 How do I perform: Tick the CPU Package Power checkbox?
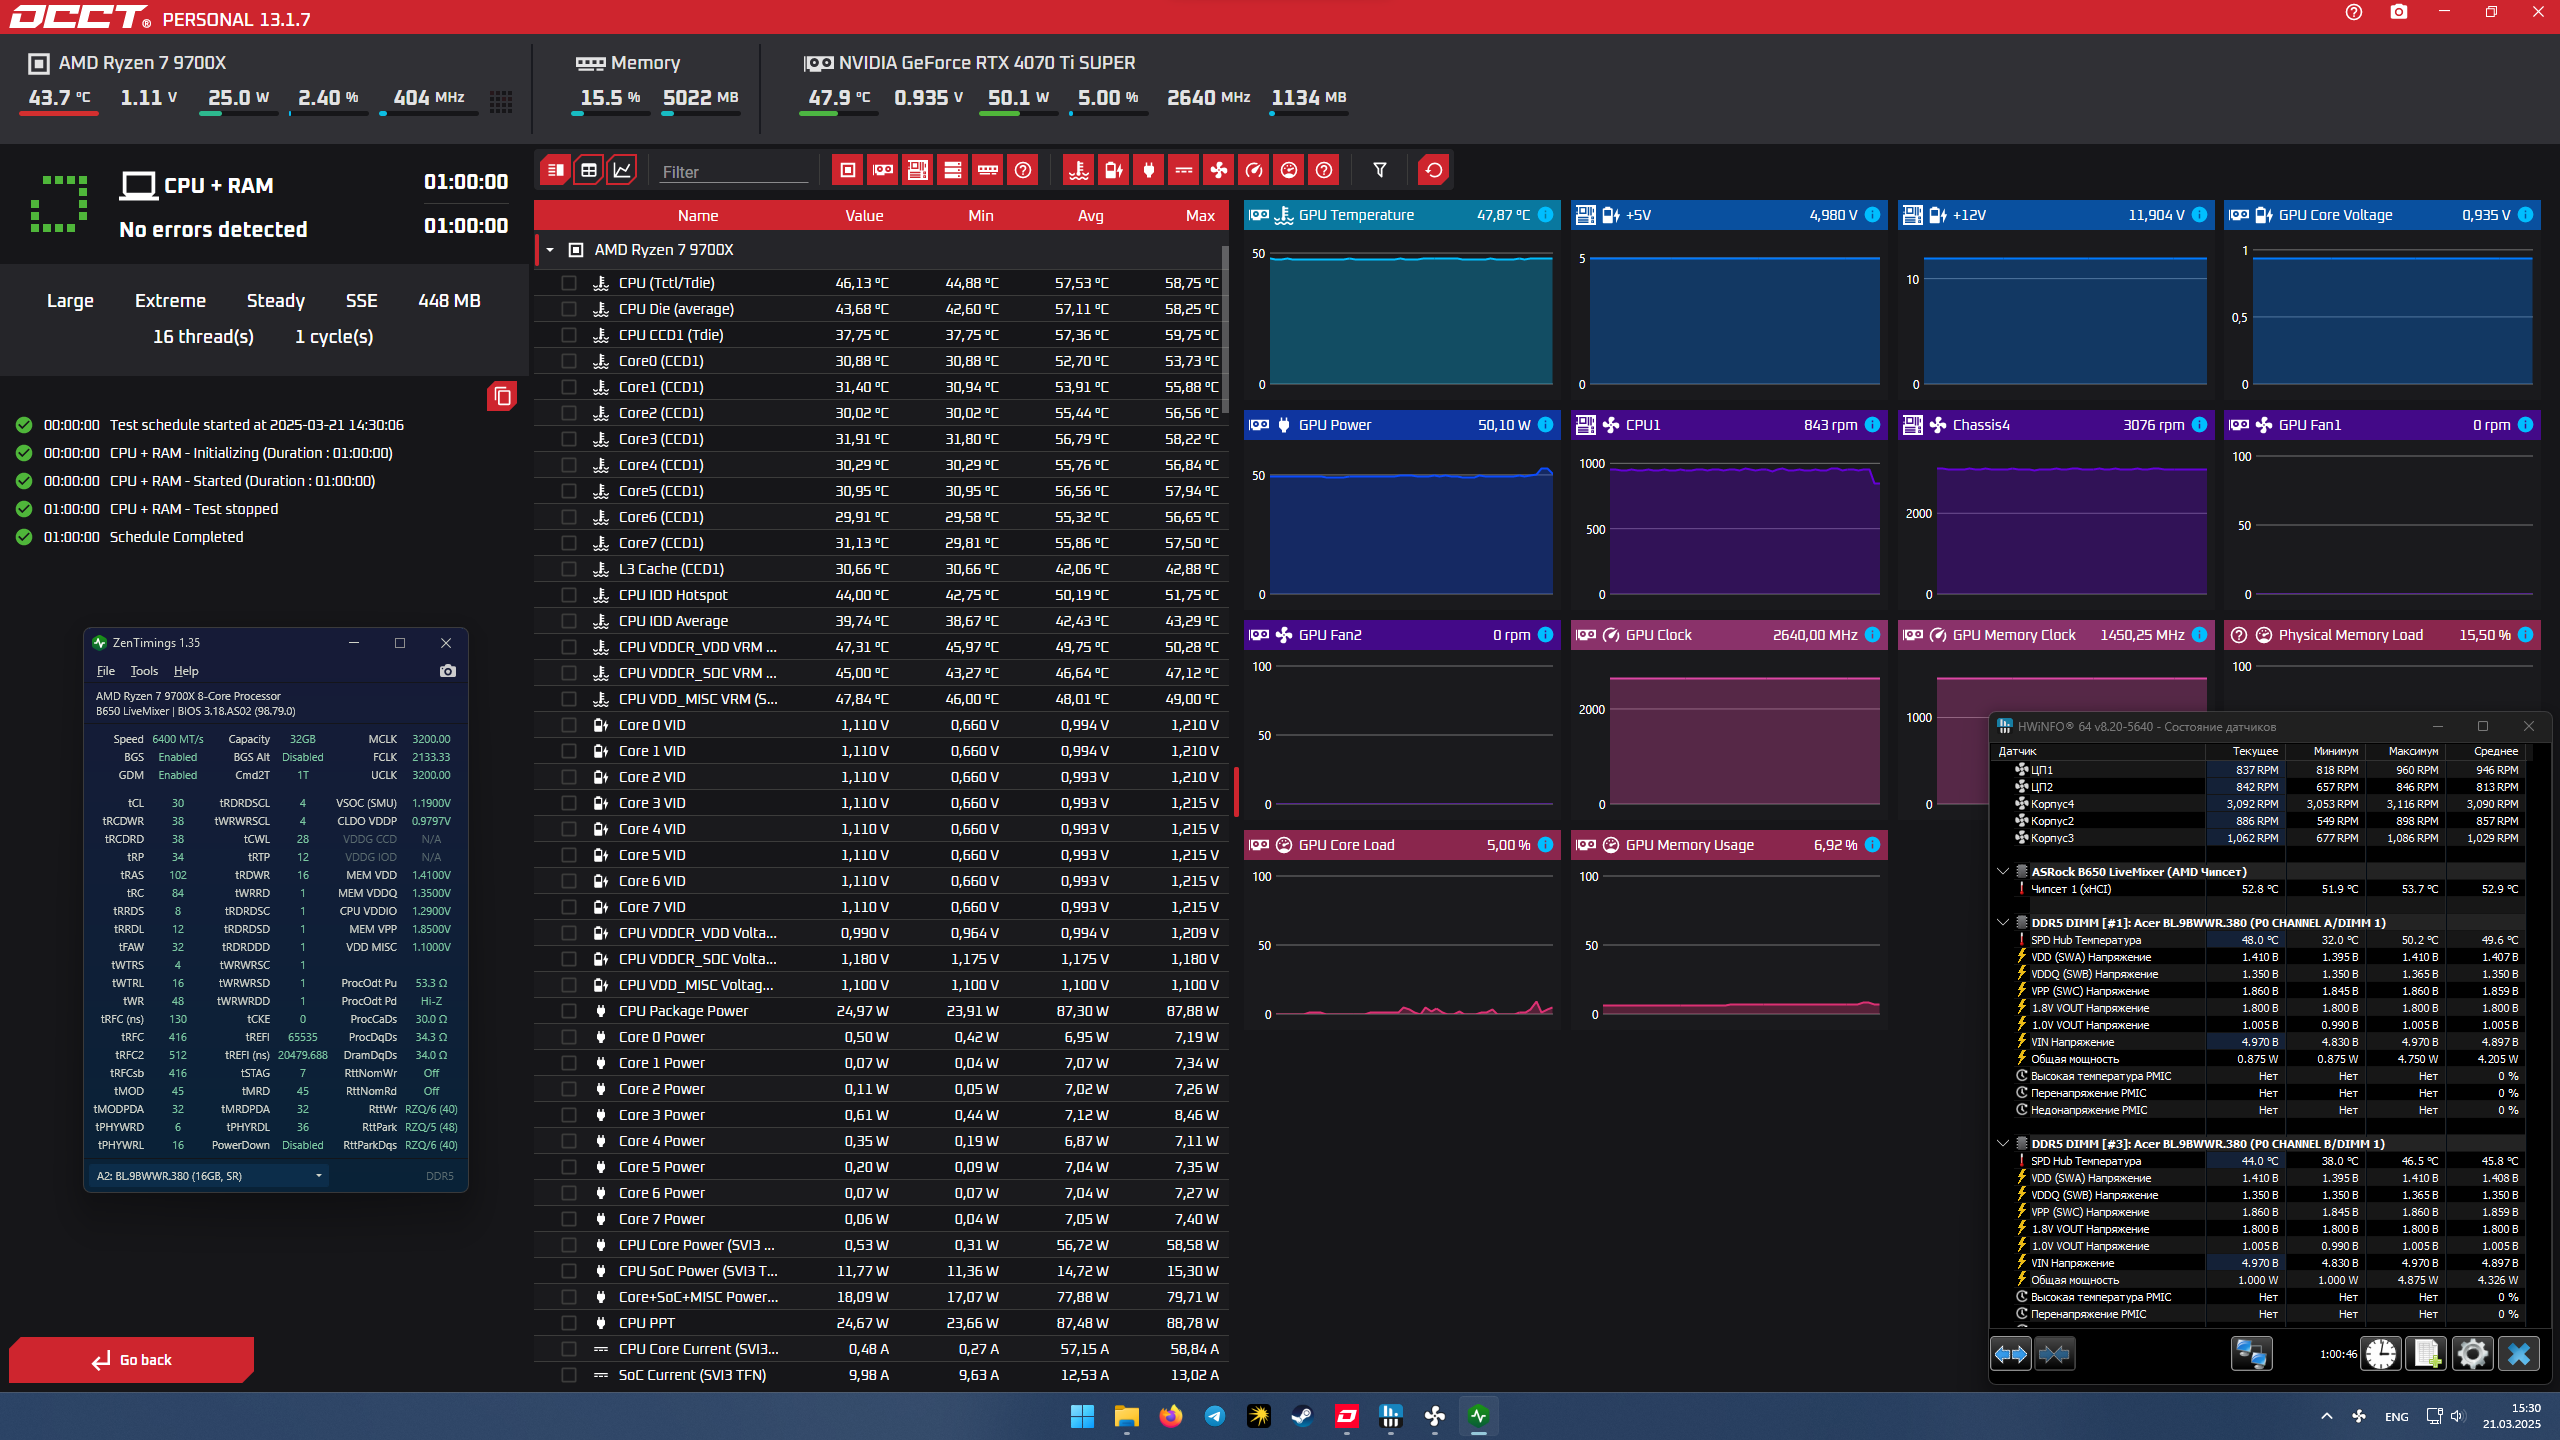[x=569, y=1011]
